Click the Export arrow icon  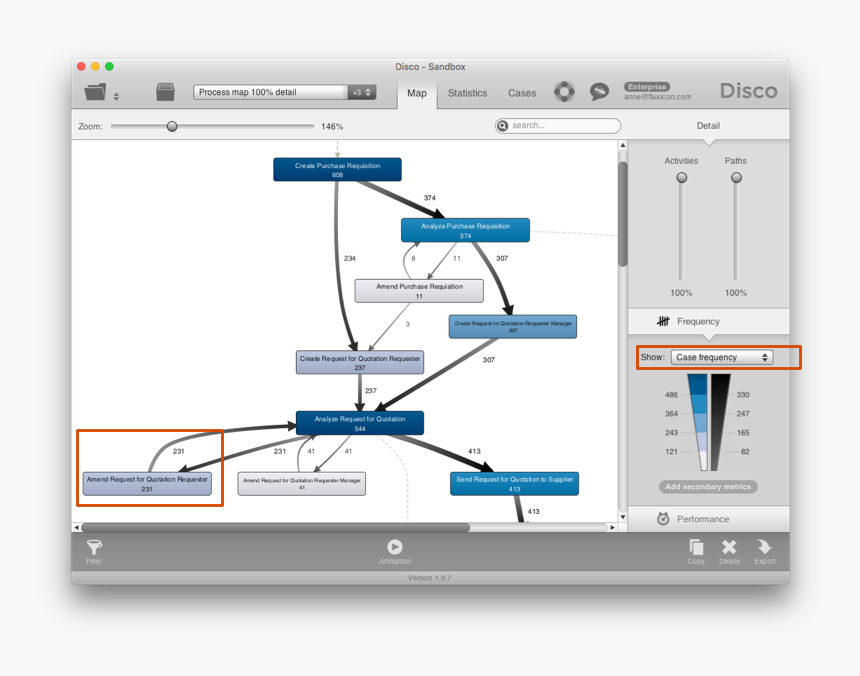click(764, 547)
